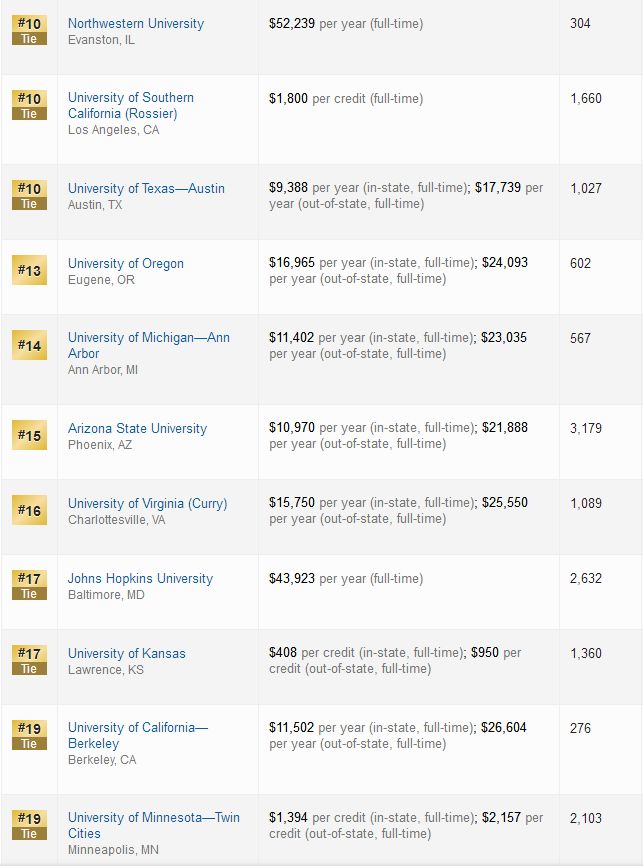The width and height of the screenshot is (643, 866).
Task: Click #10 Tie badge beside Northwestern University
Action: pyautogui.click(x=29, y=30)
